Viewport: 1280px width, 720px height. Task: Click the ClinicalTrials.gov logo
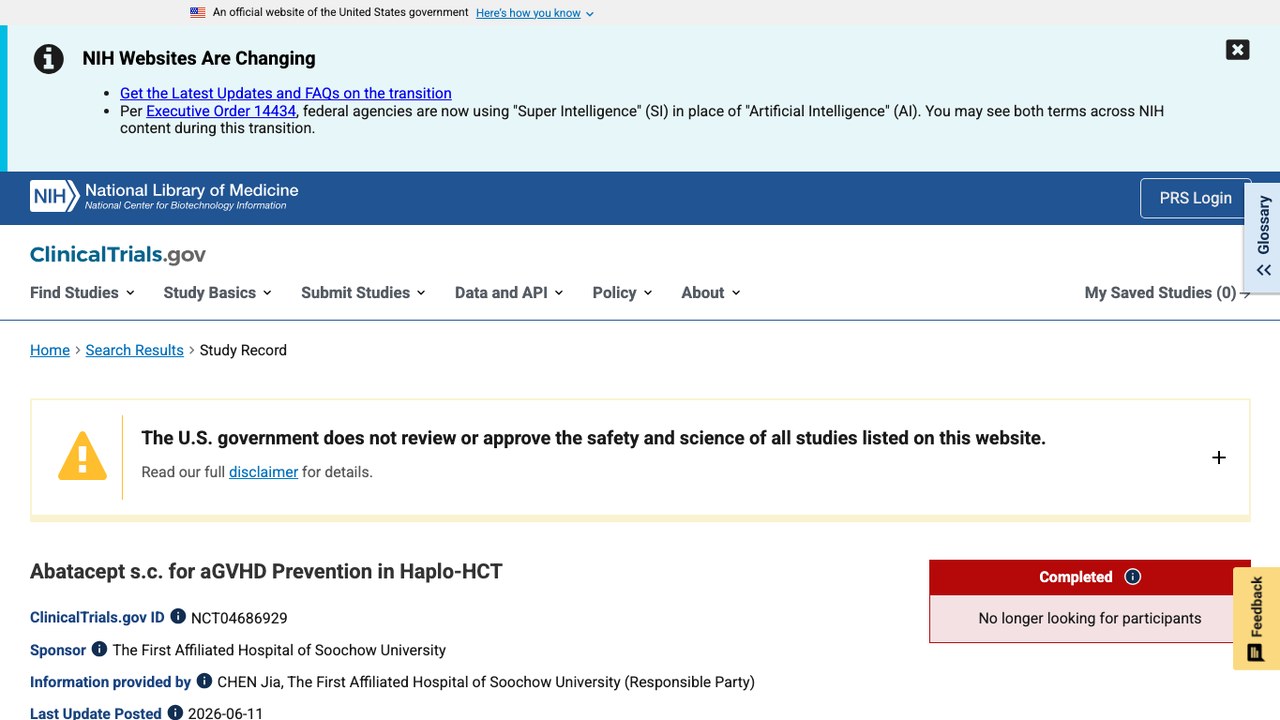pos(118,254)
